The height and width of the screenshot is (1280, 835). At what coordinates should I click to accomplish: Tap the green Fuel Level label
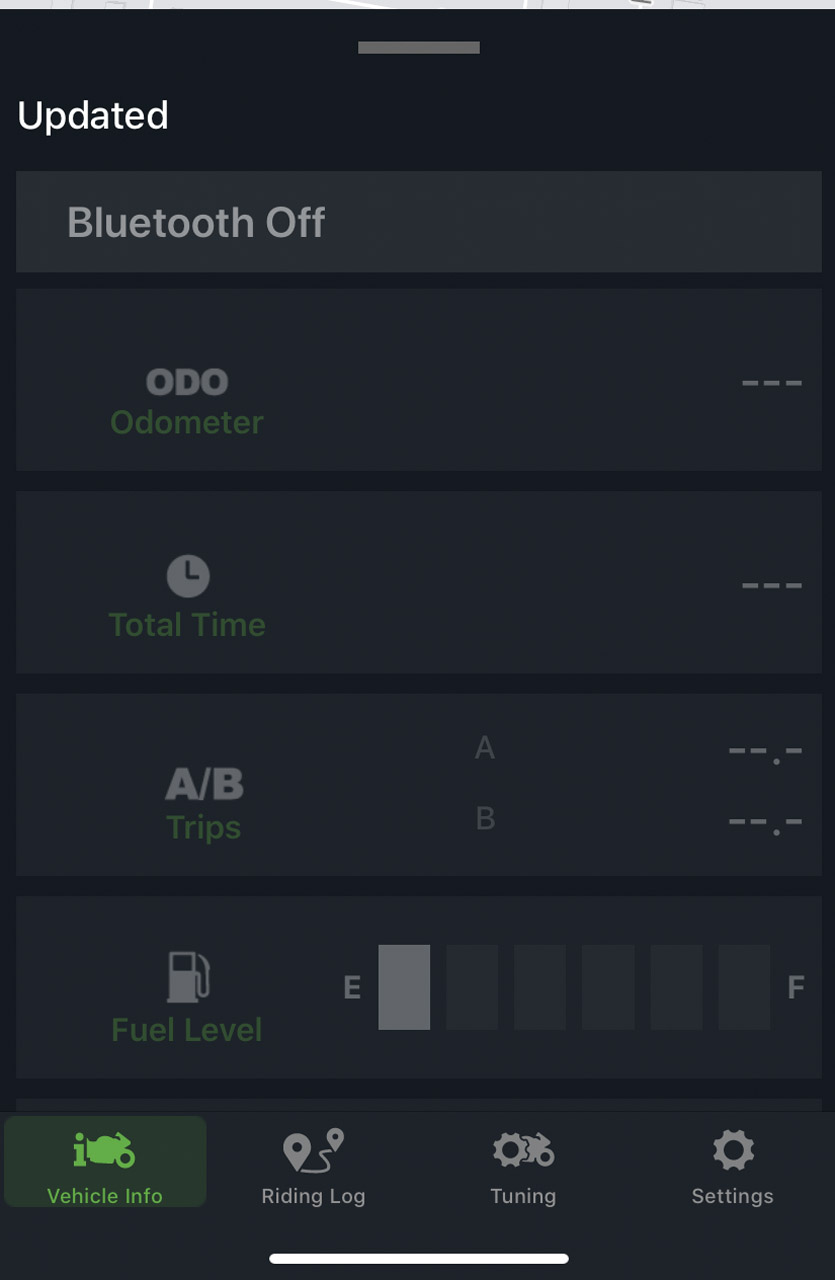(187, 1030)
